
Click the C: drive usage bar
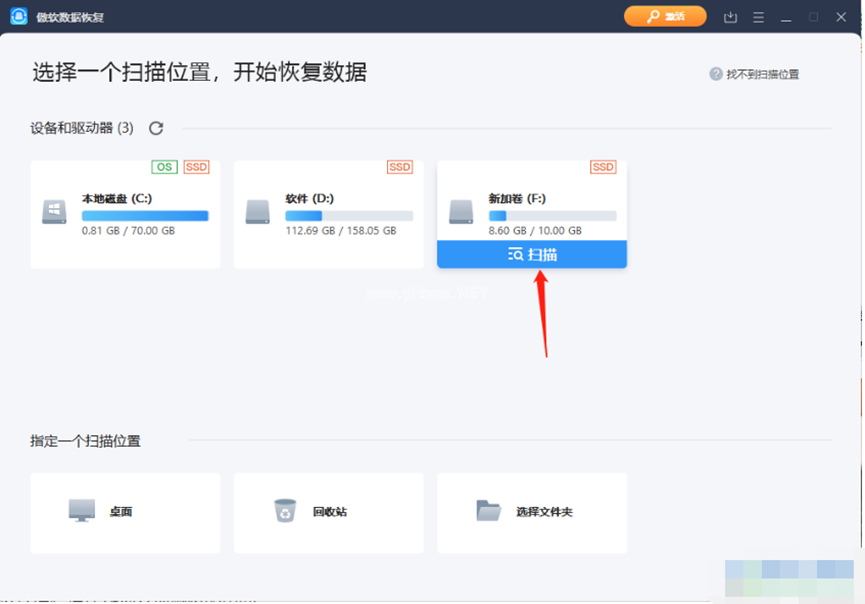tap(145, 216)
